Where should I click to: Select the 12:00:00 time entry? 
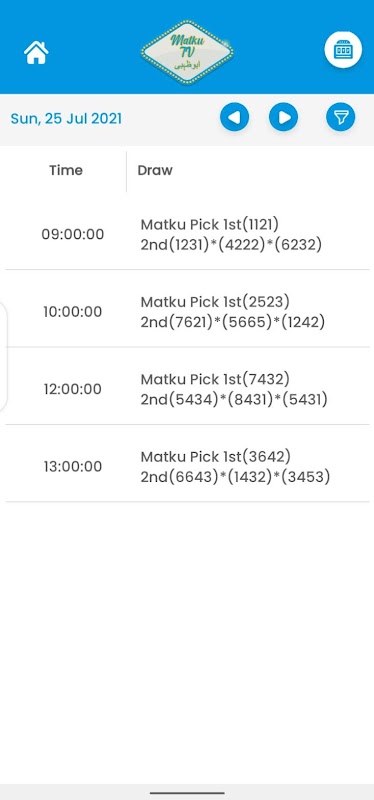click(x=72, y=389)
